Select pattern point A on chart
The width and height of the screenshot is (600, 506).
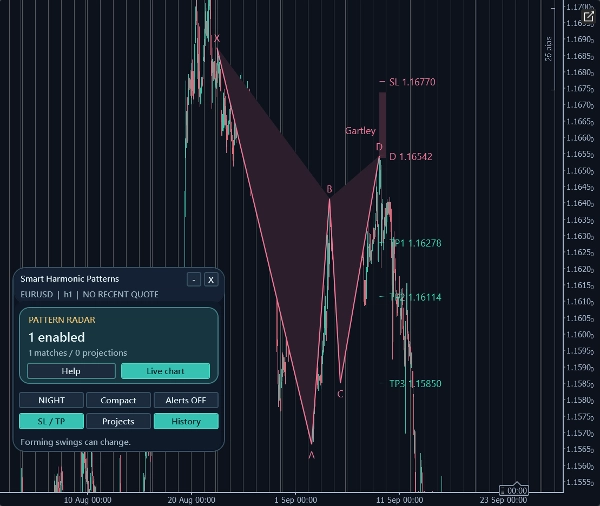pyautogui.click(x=311, y=455)
